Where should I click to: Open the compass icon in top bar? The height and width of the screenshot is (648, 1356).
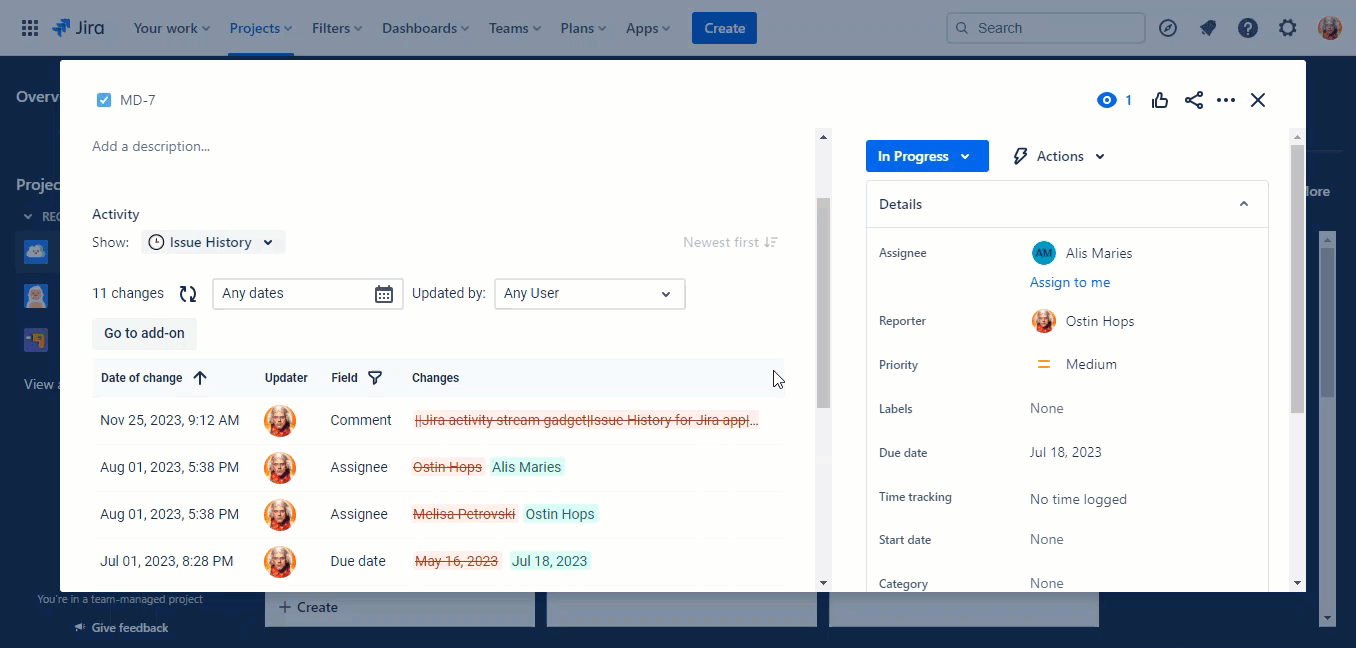tap(1168, 28)
